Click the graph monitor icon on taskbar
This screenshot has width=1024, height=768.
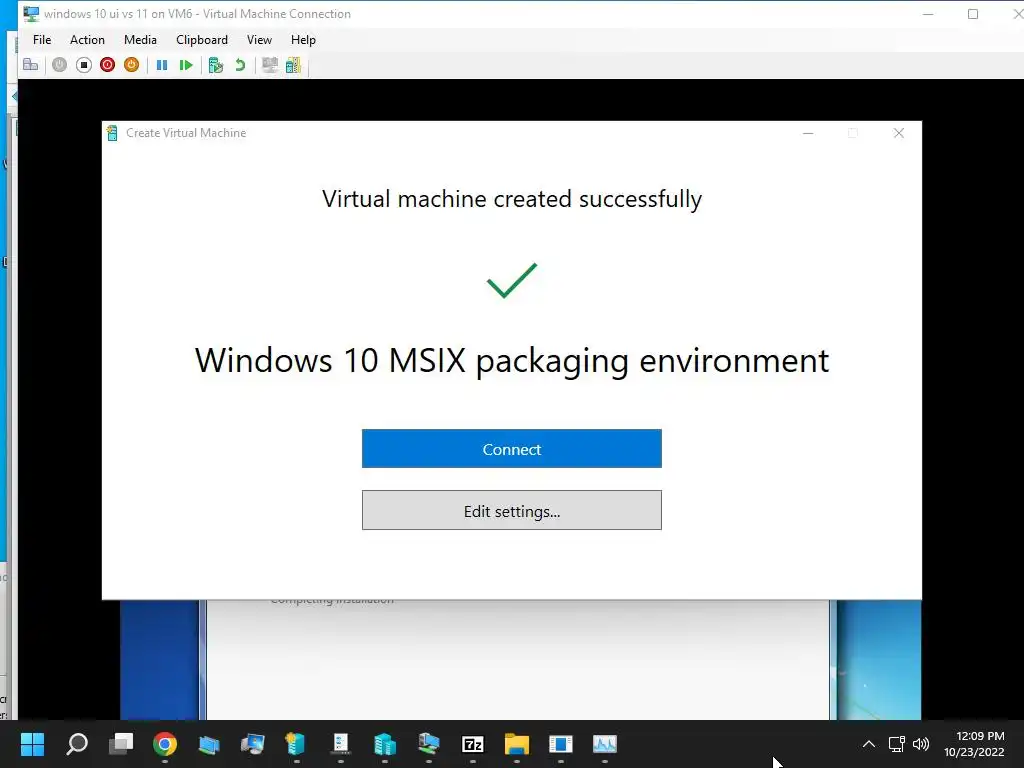pyautogui.click(x=605, y=744)
